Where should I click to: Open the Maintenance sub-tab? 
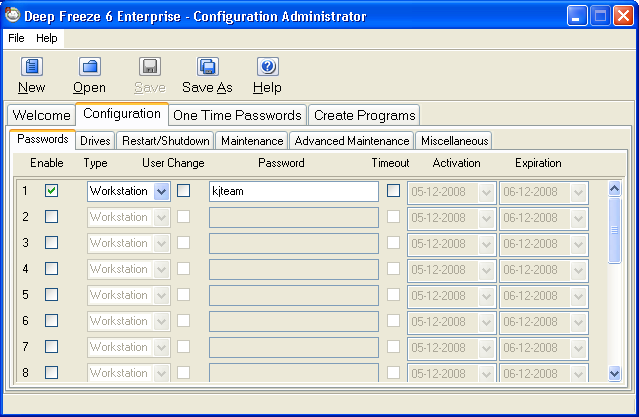pos(252,141)
